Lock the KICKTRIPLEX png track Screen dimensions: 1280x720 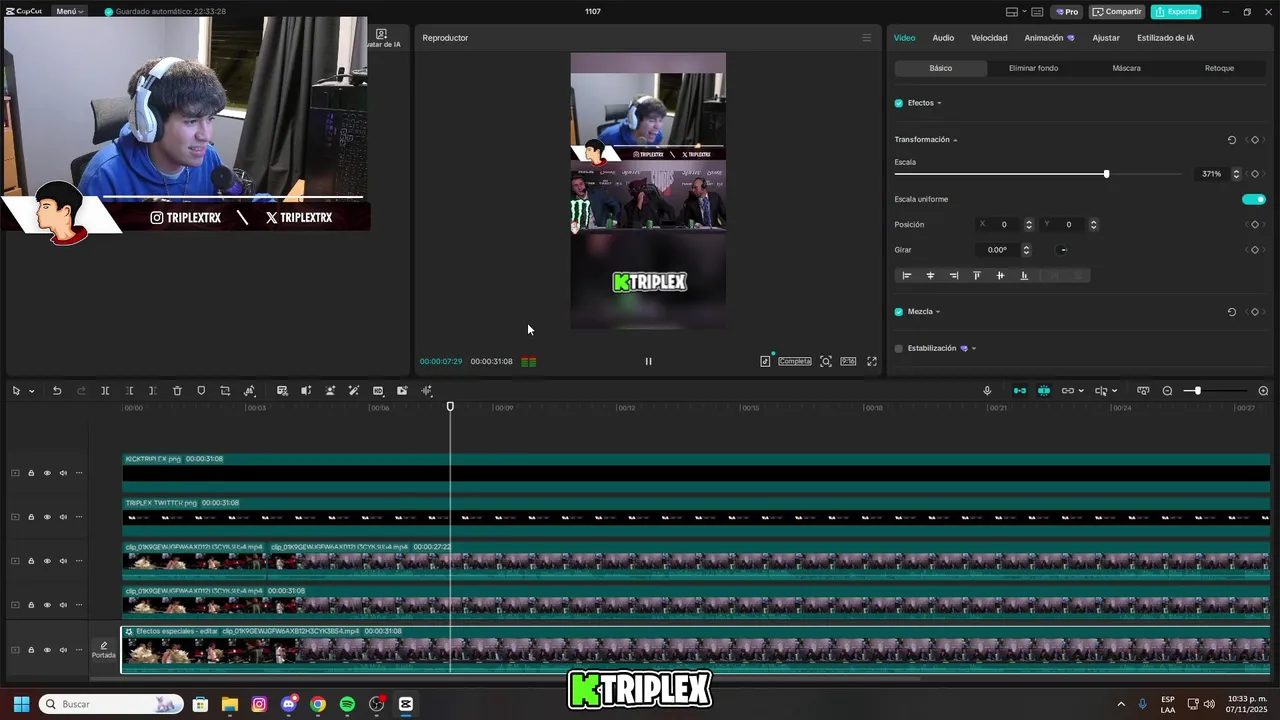click(31, 473)
